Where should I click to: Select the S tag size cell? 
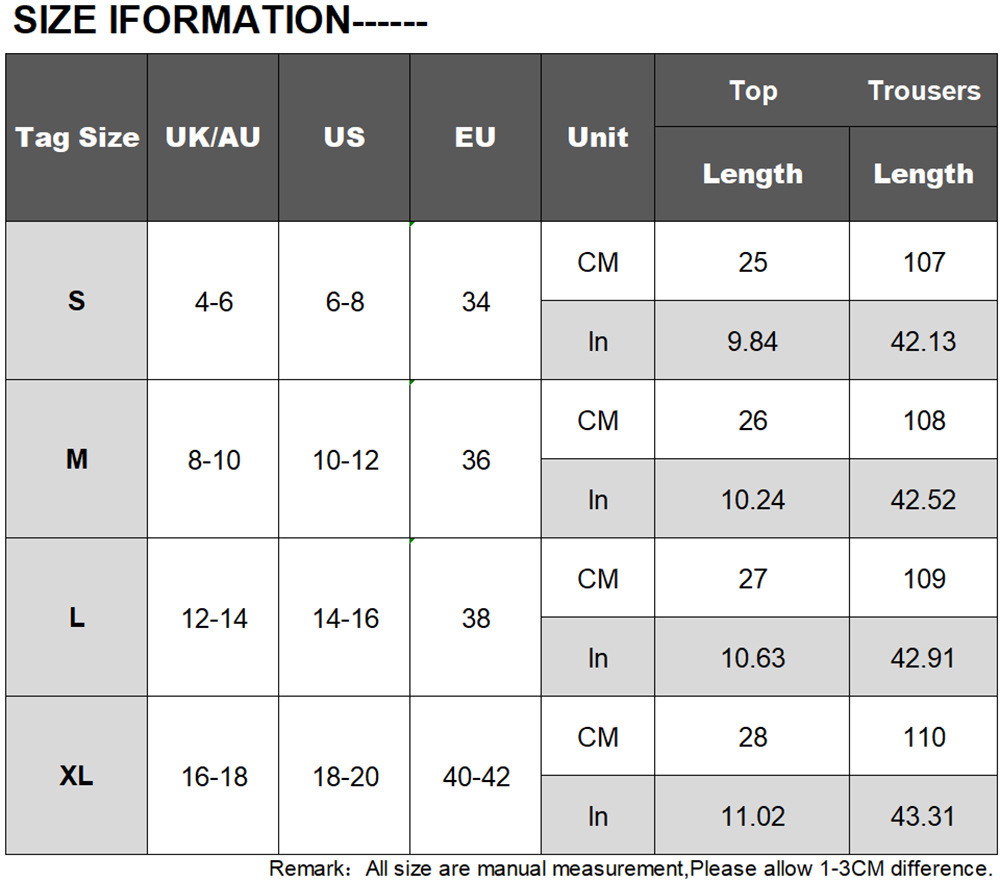coord(77,300)
